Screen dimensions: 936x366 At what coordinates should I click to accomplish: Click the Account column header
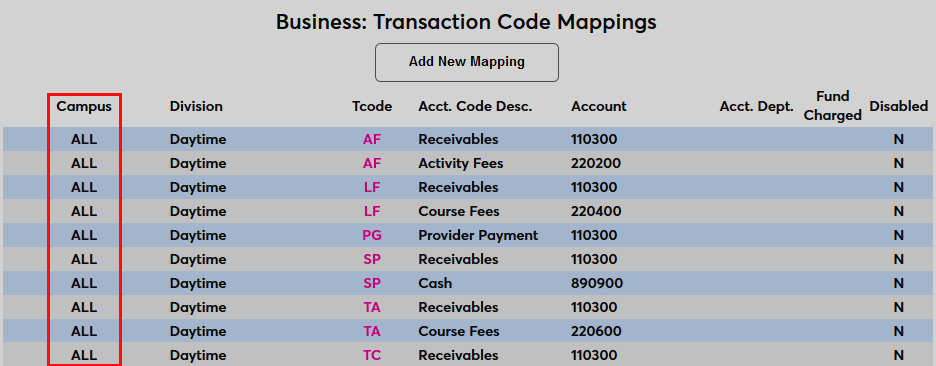point(599,106)
